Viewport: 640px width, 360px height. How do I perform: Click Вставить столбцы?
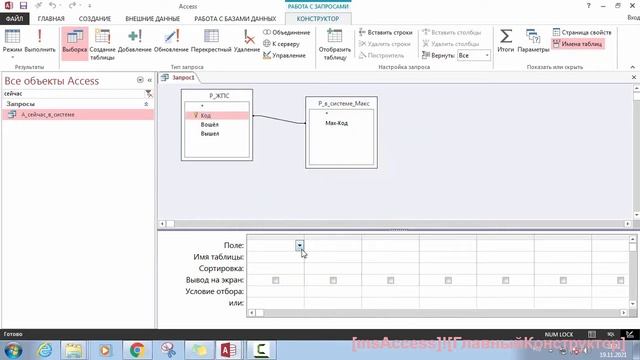pyautogui.click(x=451, y=32)
